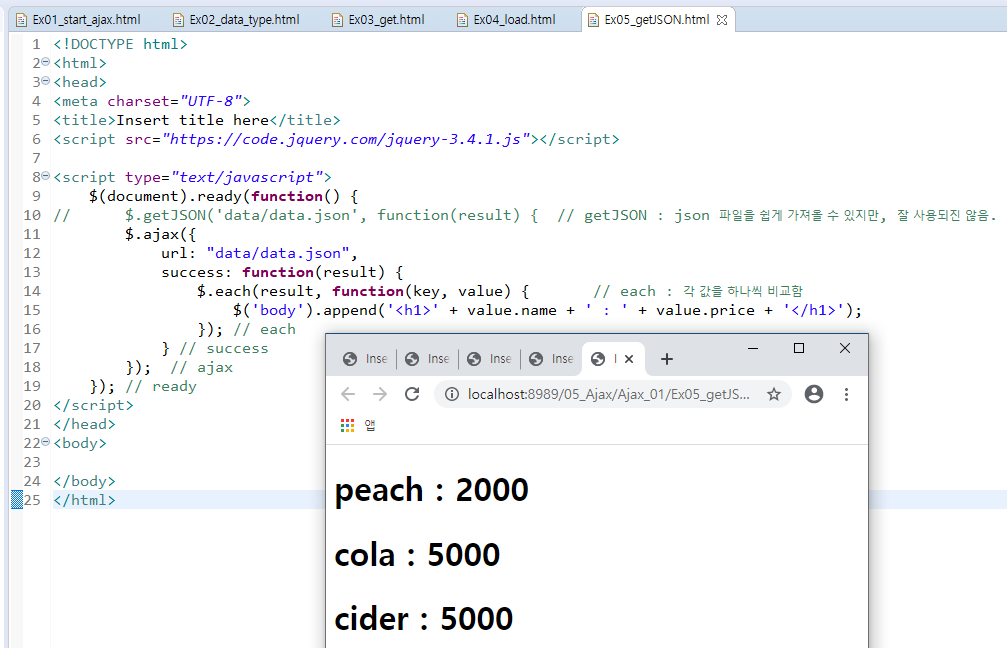This screenshot has height=648, width=1007.
Task: Click the "UTF-8" charset value
Action: click(211, 101)
